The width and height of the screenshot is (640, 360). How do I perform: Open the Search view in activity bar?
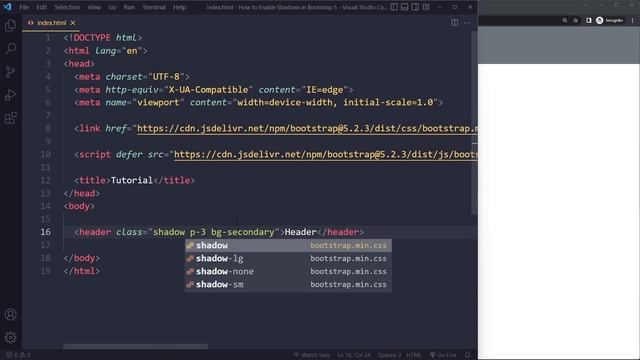point(11,49)
